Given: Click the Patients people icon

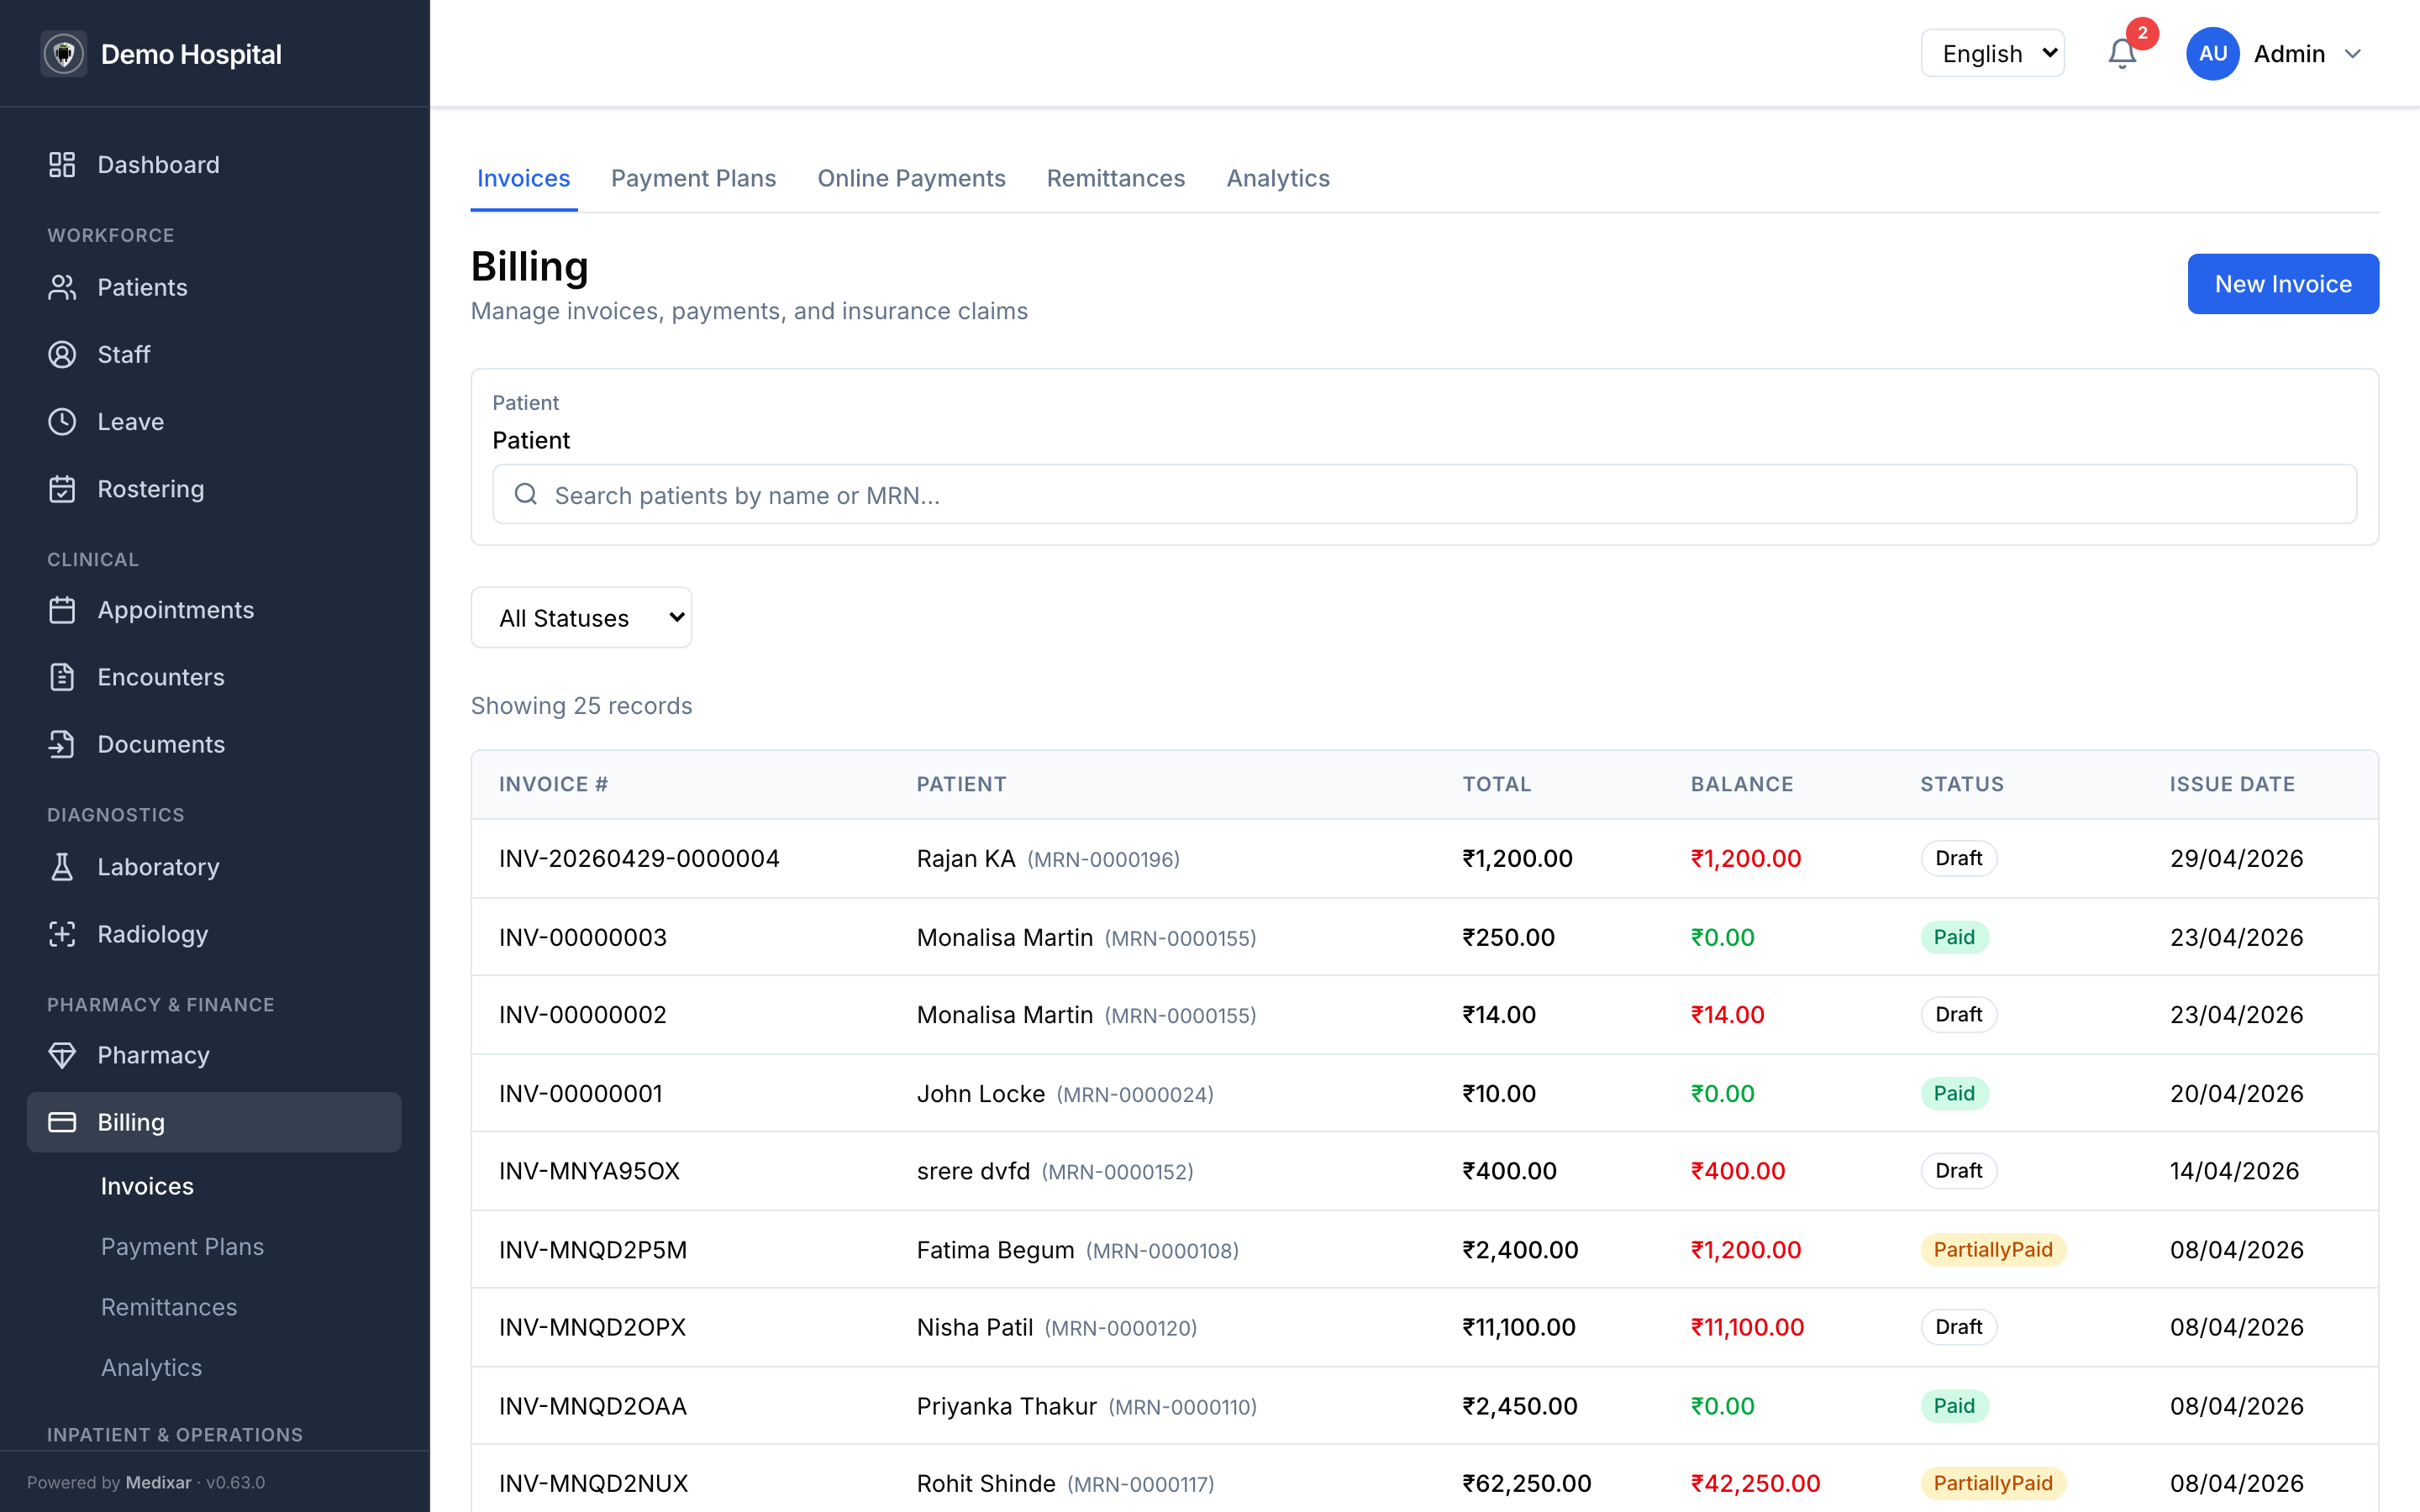Looking at the screenshot, I should pyautogui.click(x=62, y=288).
